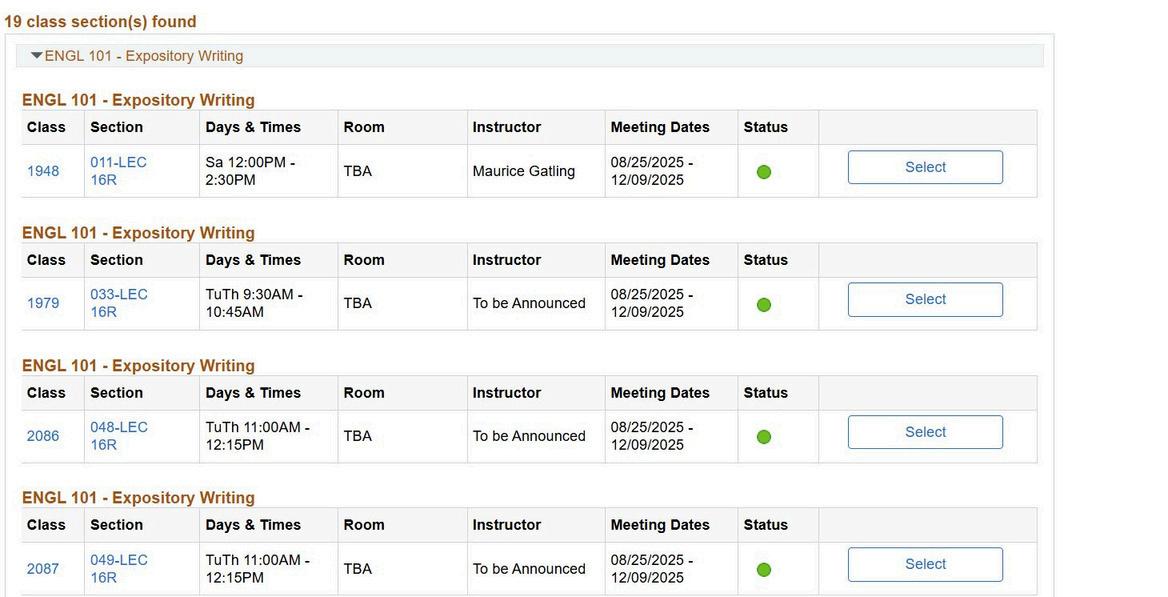Click the Maurice Gatling instructor name
The height and width of the screenshot is (597, 1168).
pos(523,171)
